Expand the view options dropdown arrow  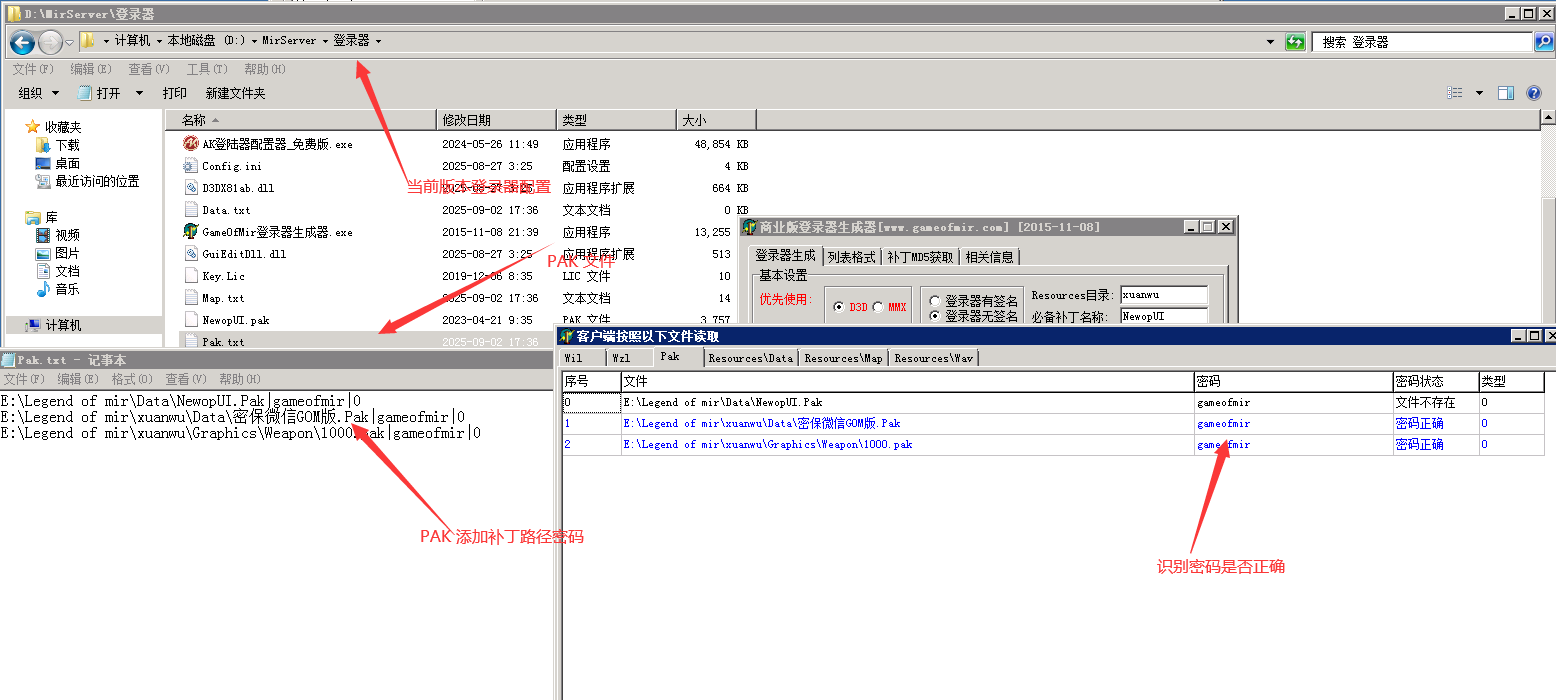click(x=1479, y=93)
